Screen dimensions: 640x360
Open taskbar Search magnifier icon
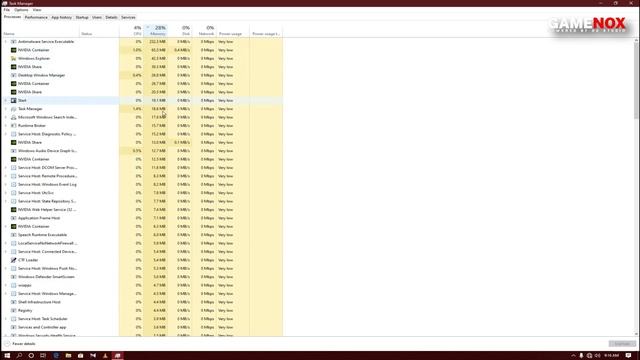(x=19, y=356)
